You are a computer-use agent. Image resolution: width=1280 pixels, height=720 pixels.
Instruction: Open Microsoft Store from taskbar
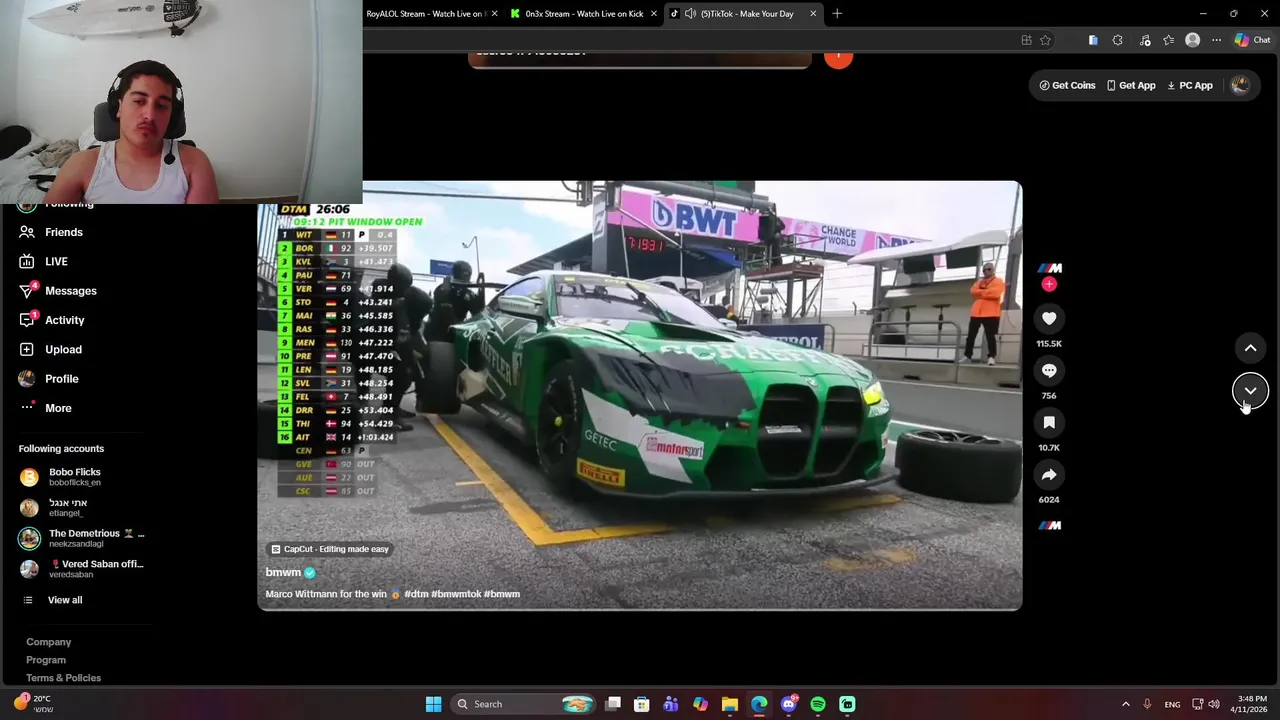(642, 704)
